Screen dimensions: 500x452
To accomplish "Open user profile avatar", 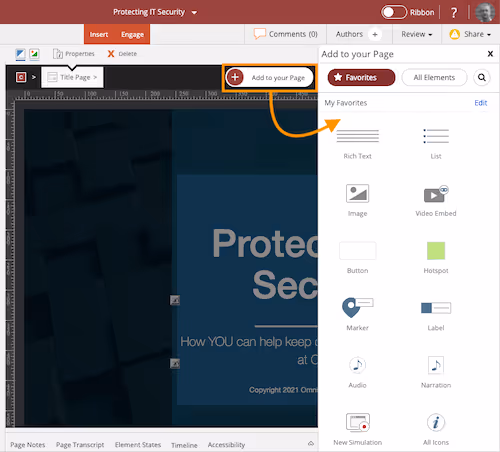I will click(485, 12).
